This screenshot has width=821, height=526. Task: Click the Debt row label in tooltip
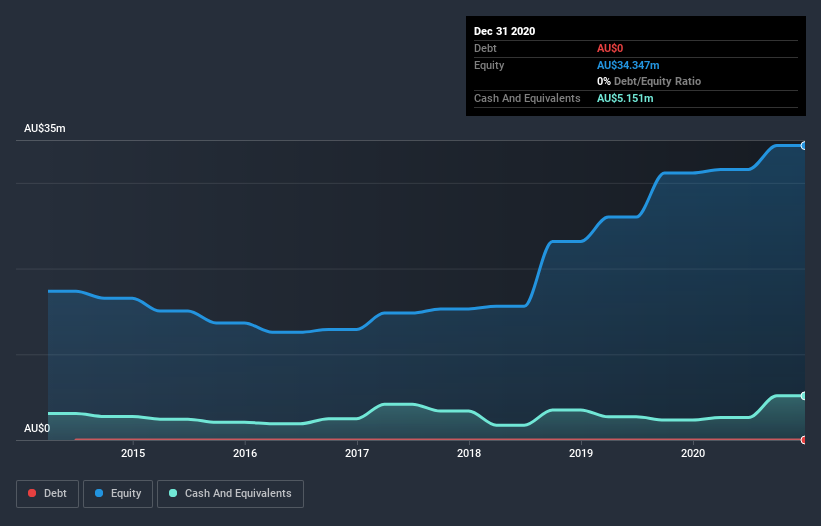[x=485, y=48]
